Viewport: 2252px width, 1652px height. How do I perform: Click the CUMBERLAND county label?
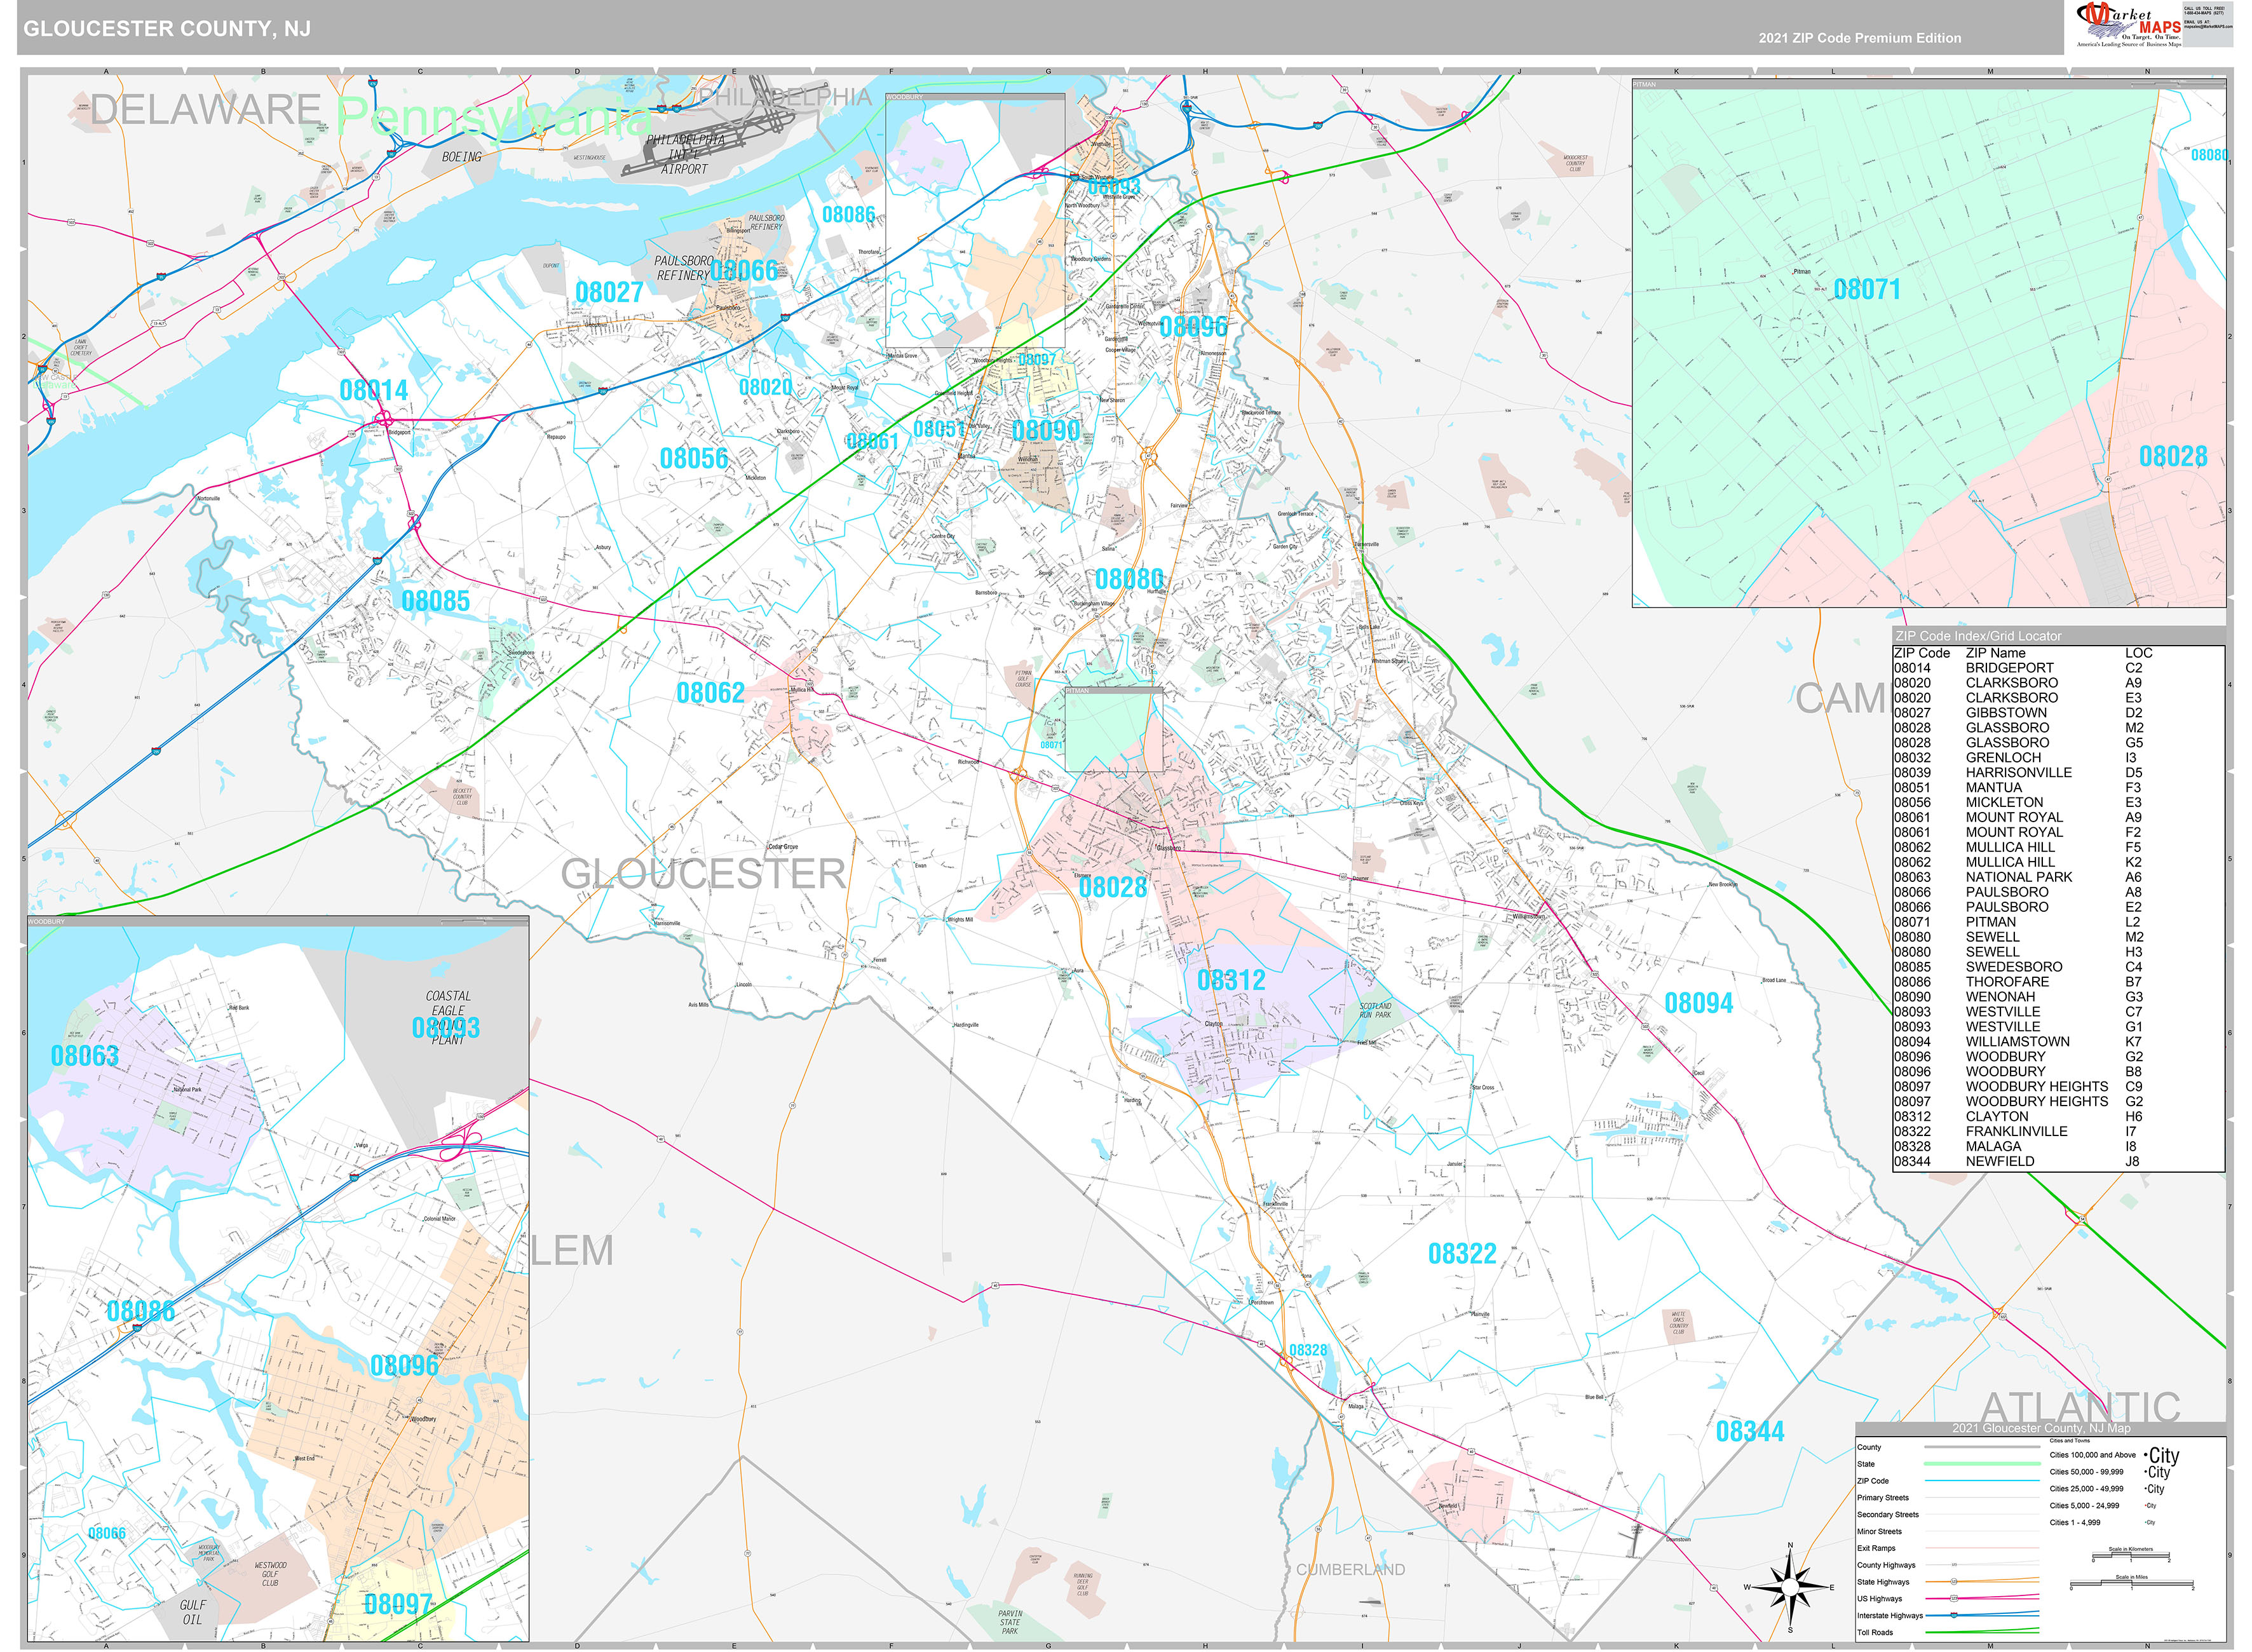1351,1570
